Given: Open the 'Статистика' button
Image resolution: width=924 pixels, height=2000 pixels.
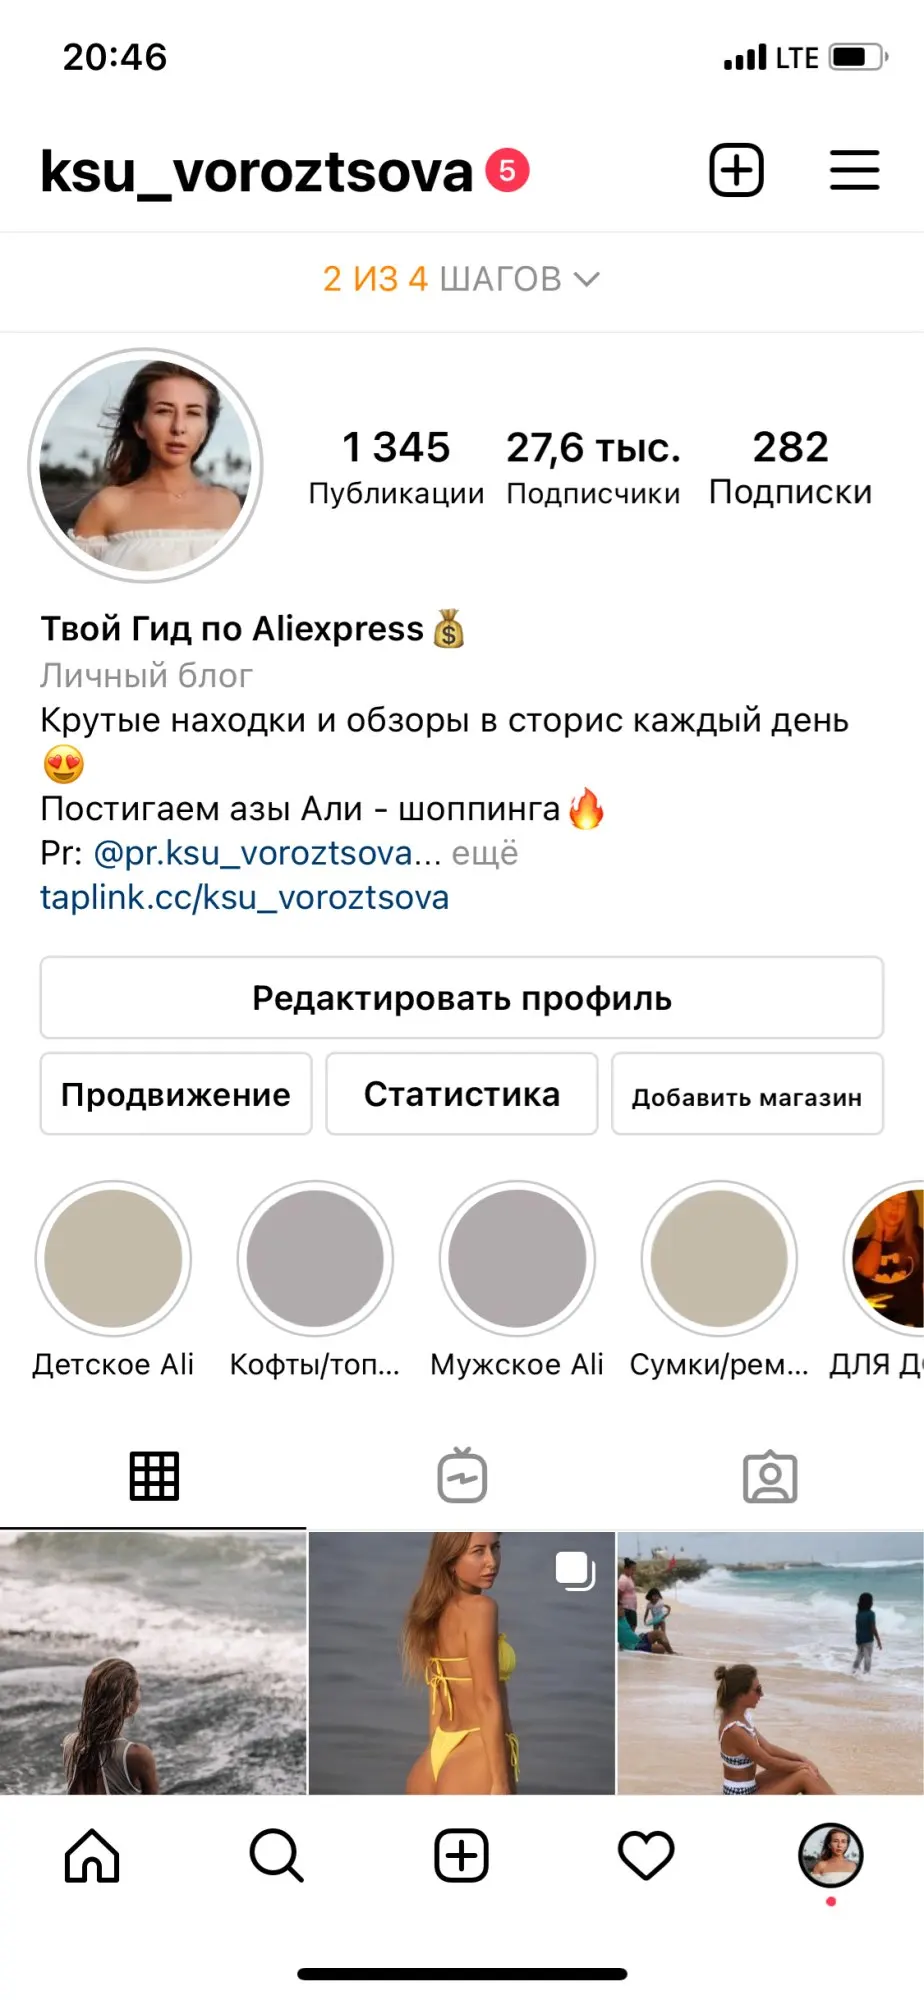Looking at the screenshot, I should coord(462,1094).
